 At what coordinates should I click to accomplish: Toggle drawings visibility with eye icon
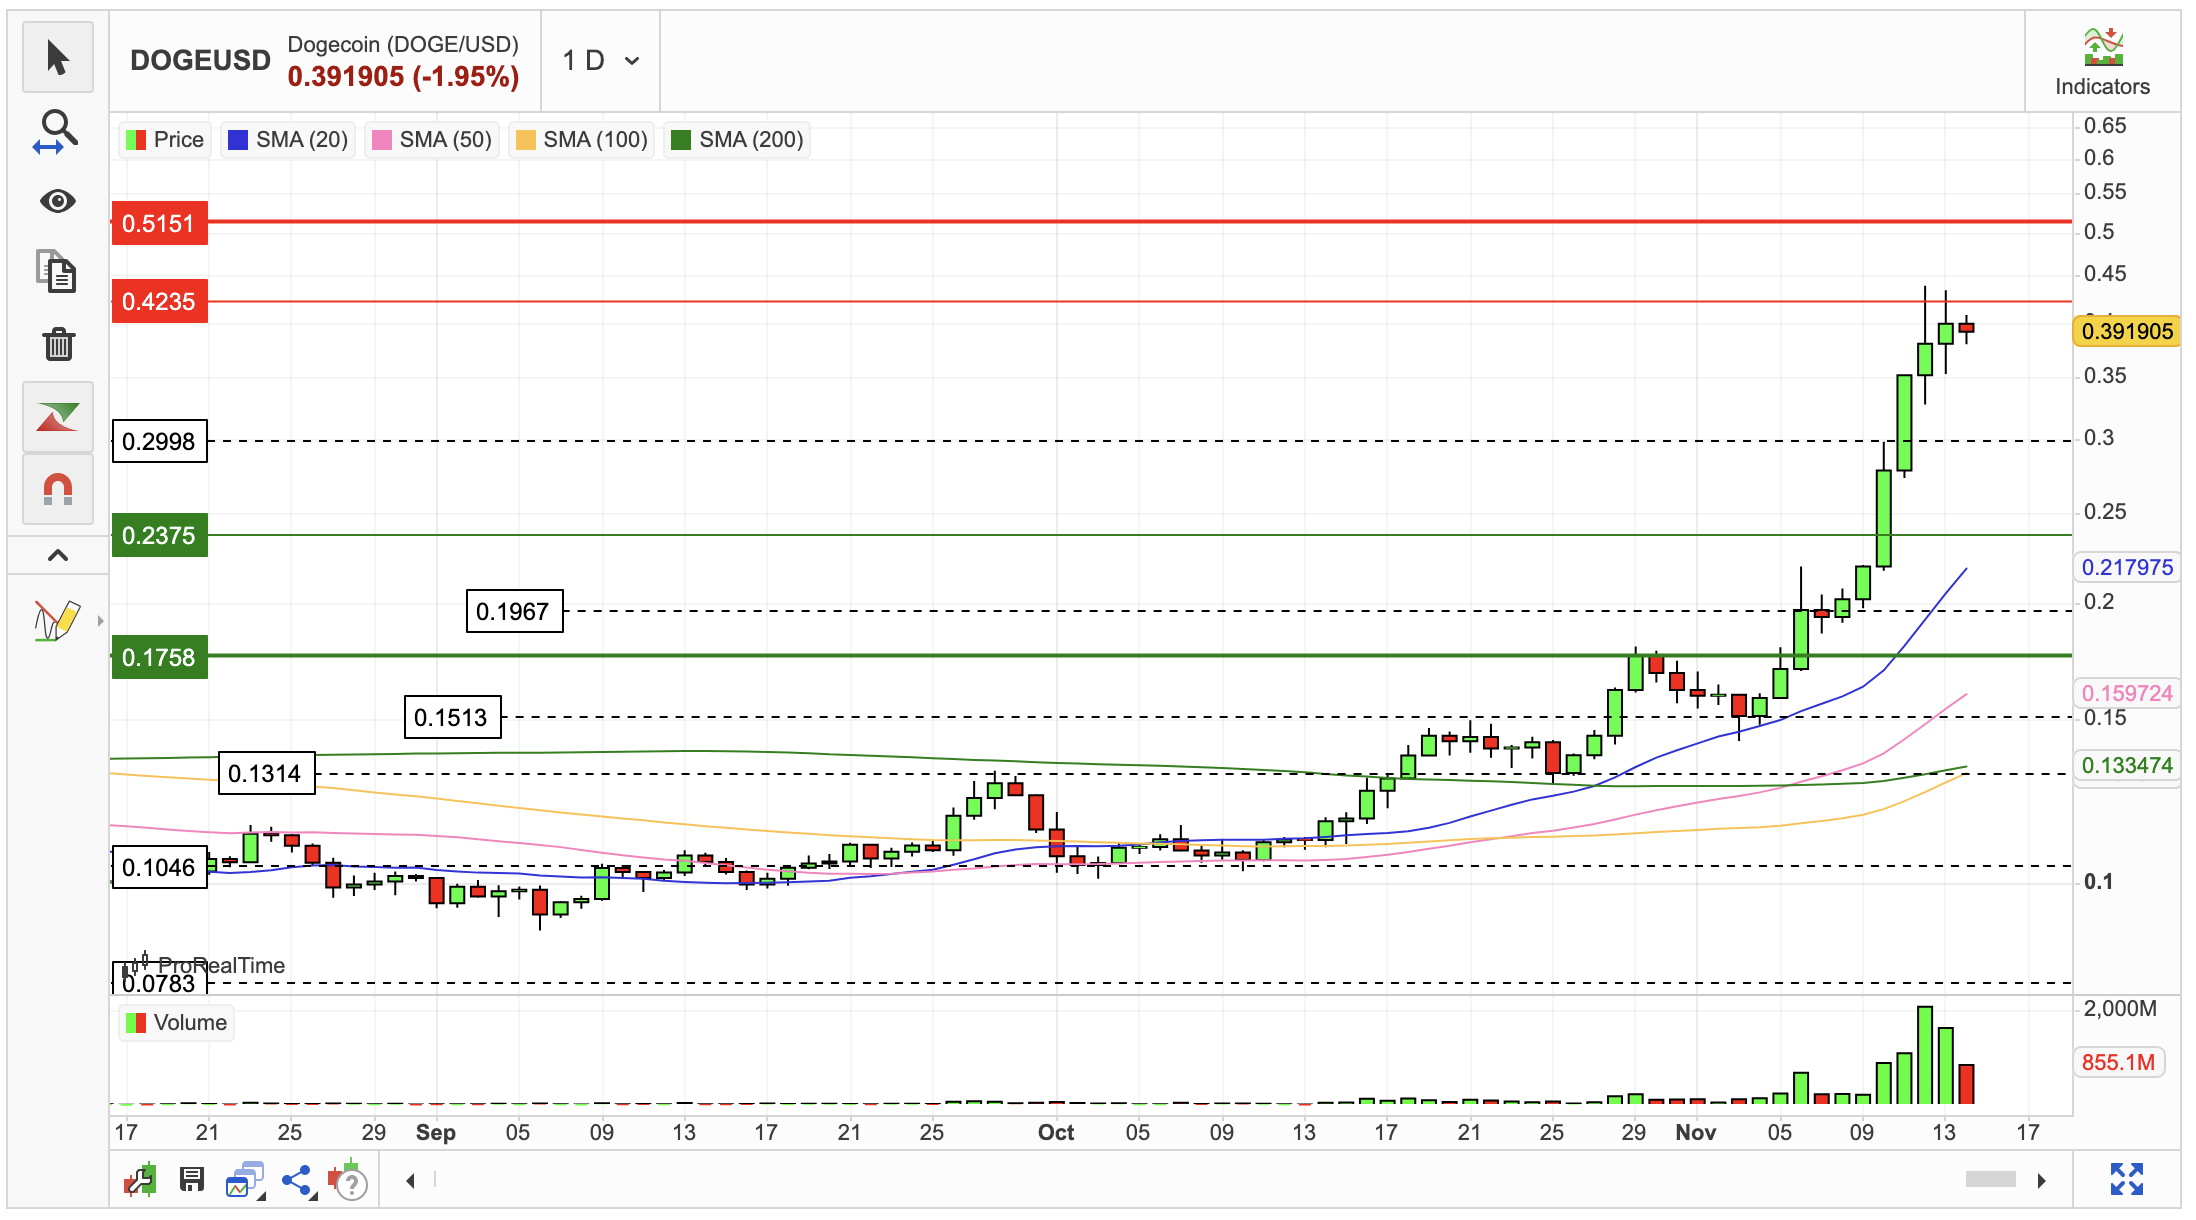58,201
